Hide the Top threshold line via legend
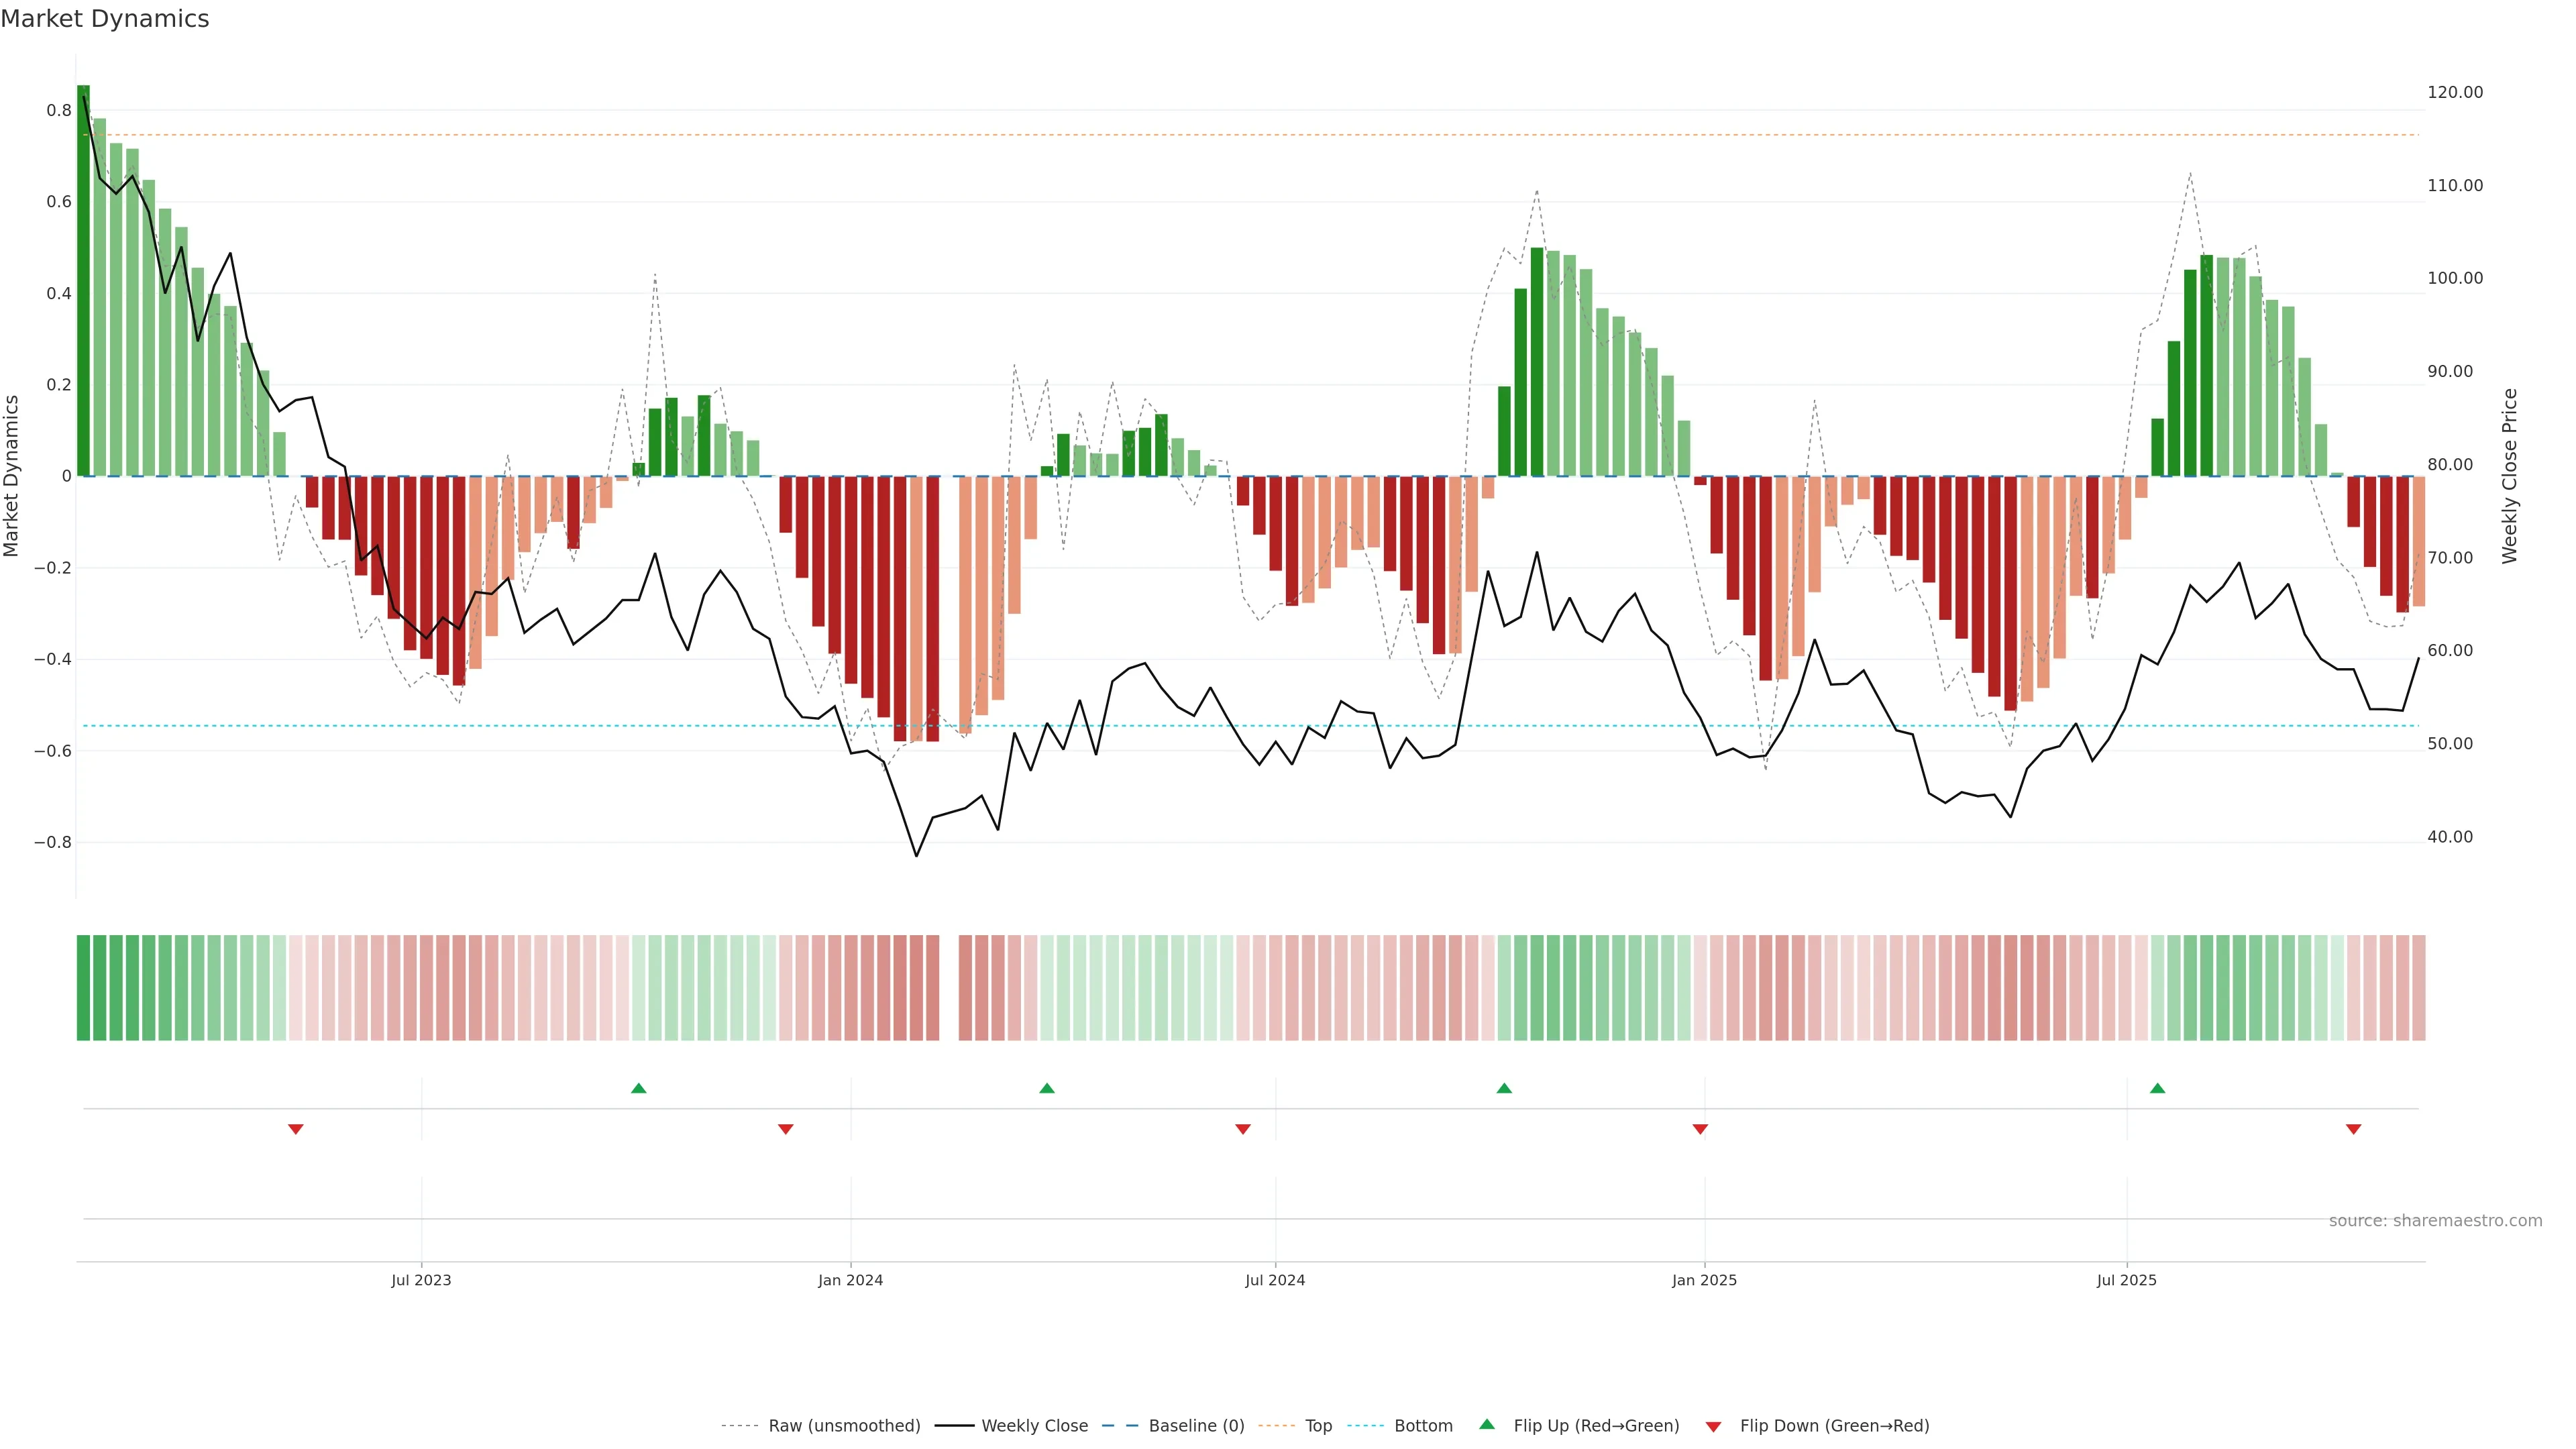The image size is (2576, 1449). point(1318,1426)
